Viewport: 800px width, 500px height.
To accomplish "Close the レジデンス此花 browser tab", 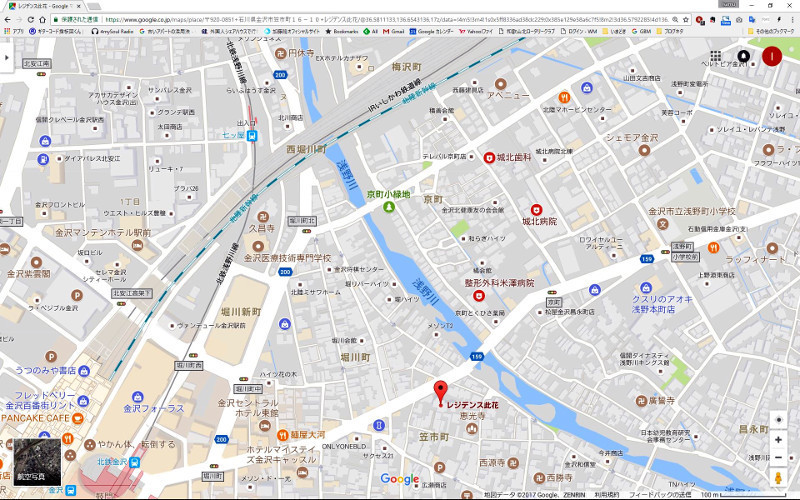I will point(79,6).
